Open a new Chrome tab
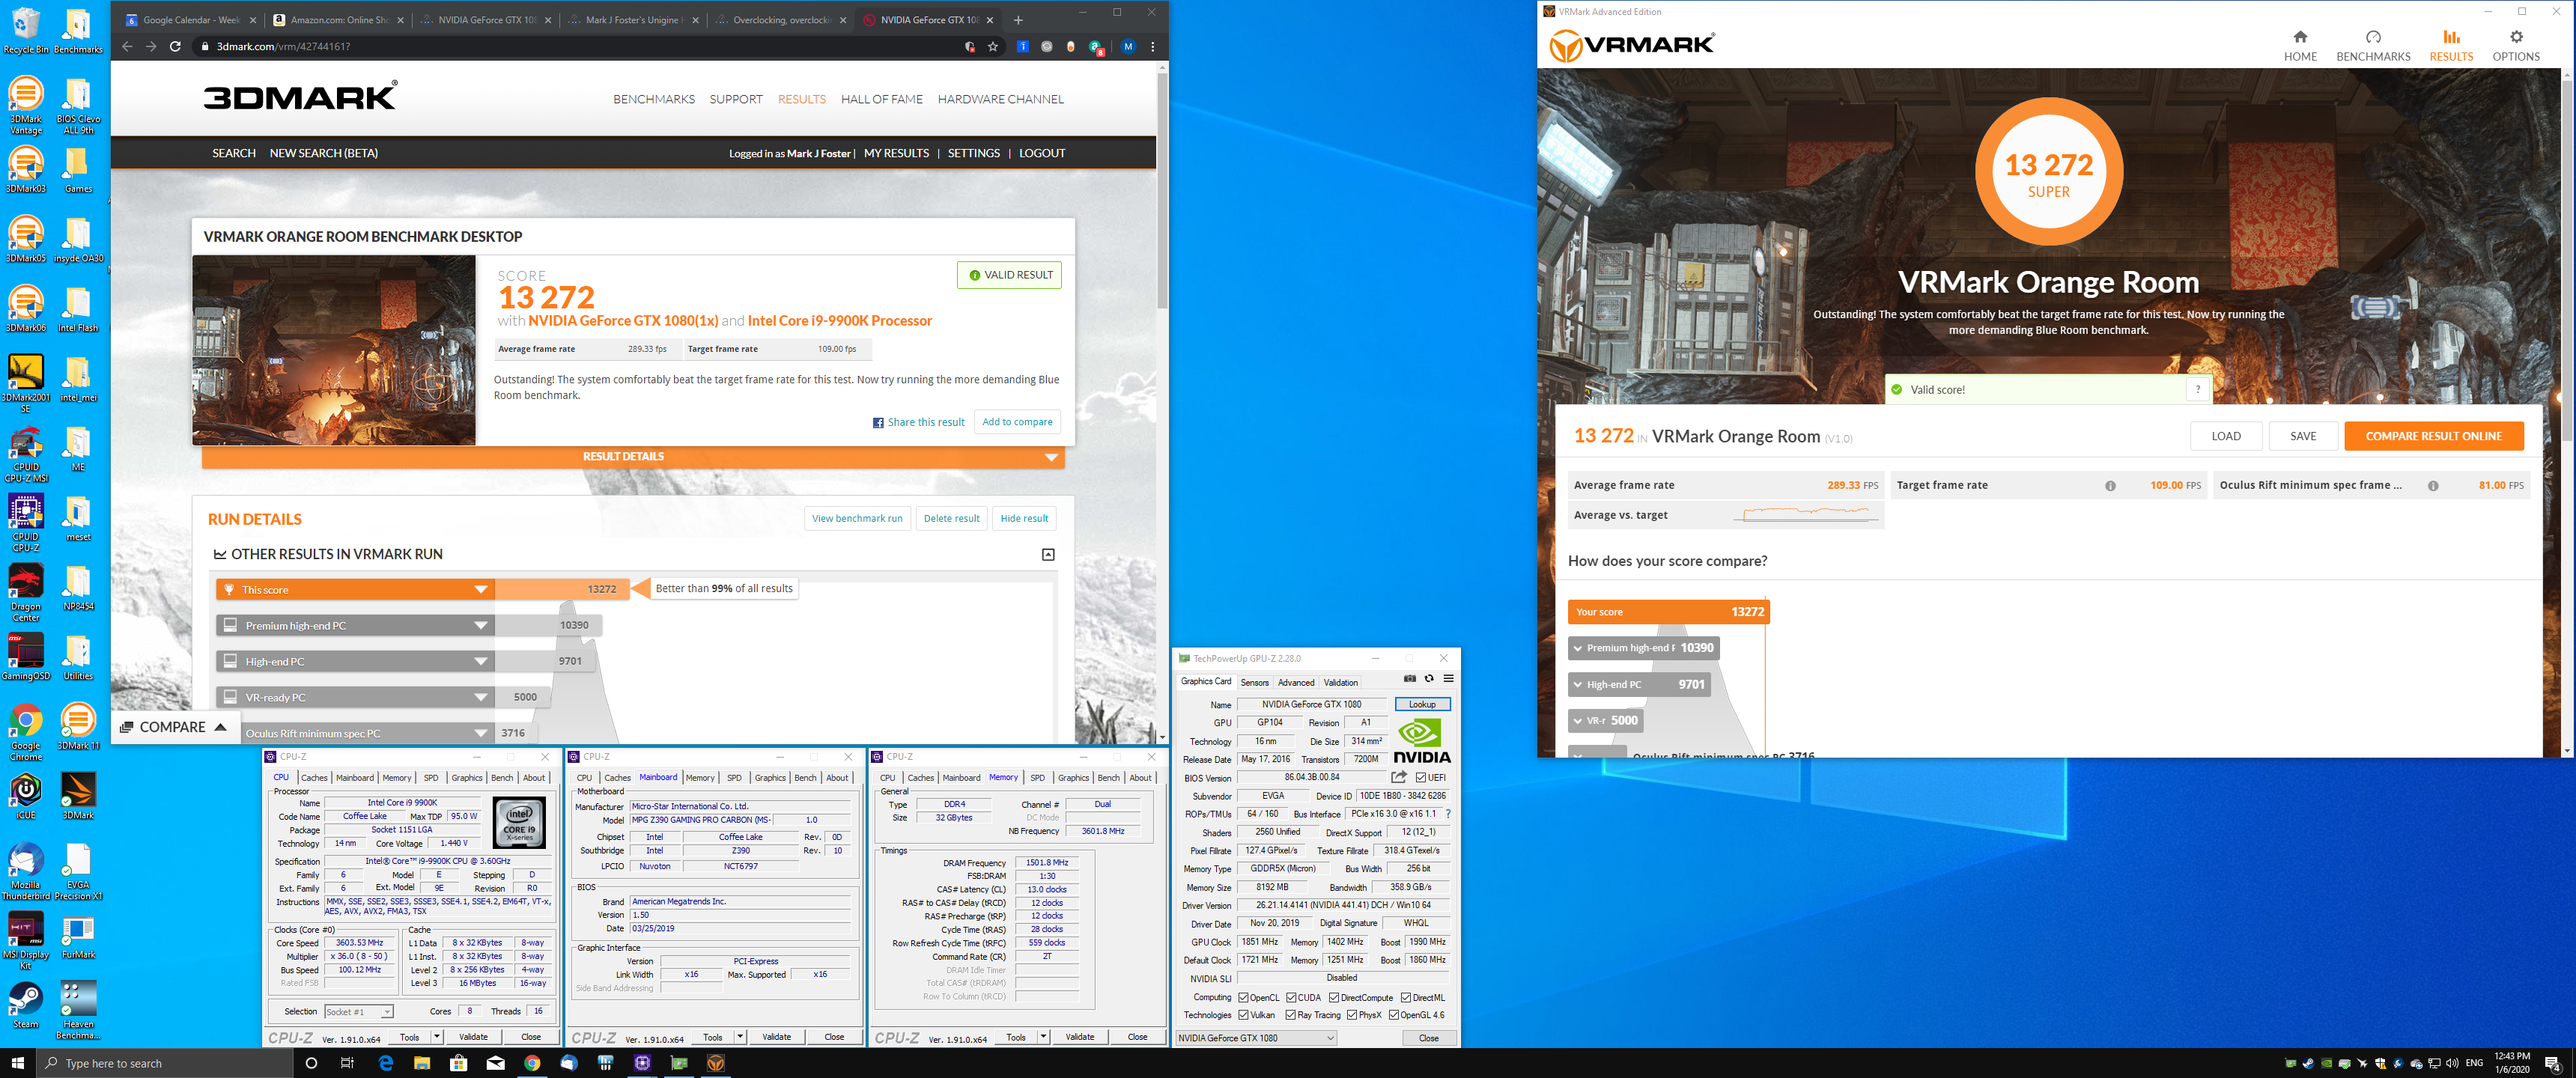This screenshot has height=1078, width=2576. point(1018,20)
